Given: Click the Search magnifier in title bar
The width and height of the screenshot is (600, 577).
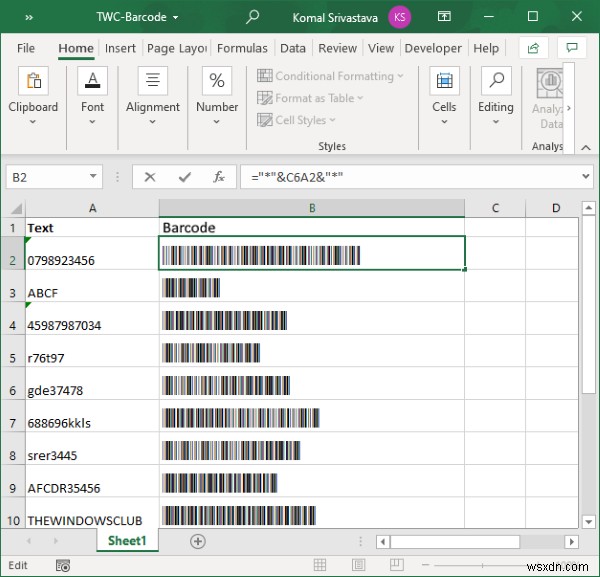Looking at the screenshot, I should tap(253, 17).
